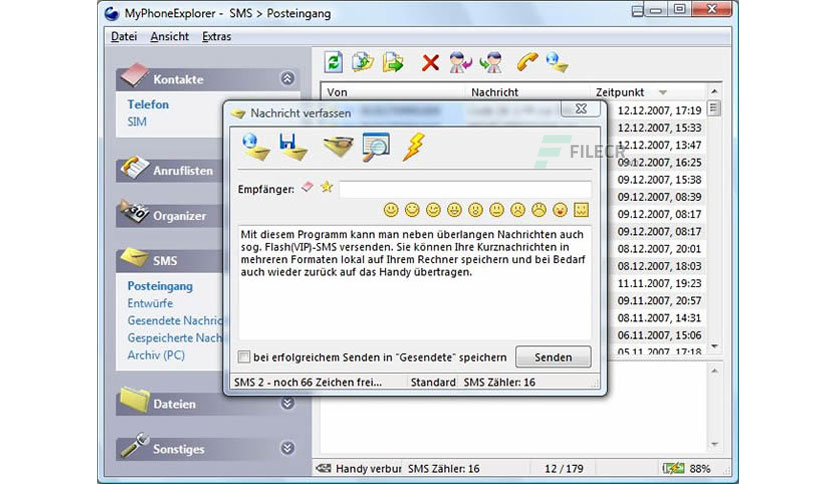Insert the surprised face emoticon

475,210
